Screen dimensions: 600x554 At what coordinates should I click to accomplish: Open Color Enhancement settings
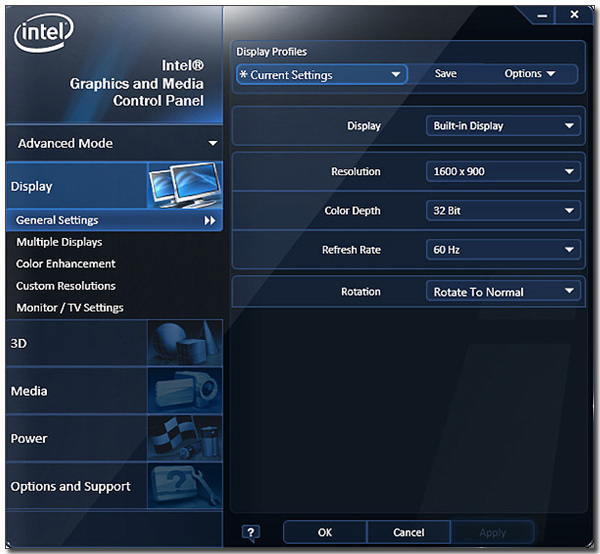pyautogui.click(x=65, y=264)
